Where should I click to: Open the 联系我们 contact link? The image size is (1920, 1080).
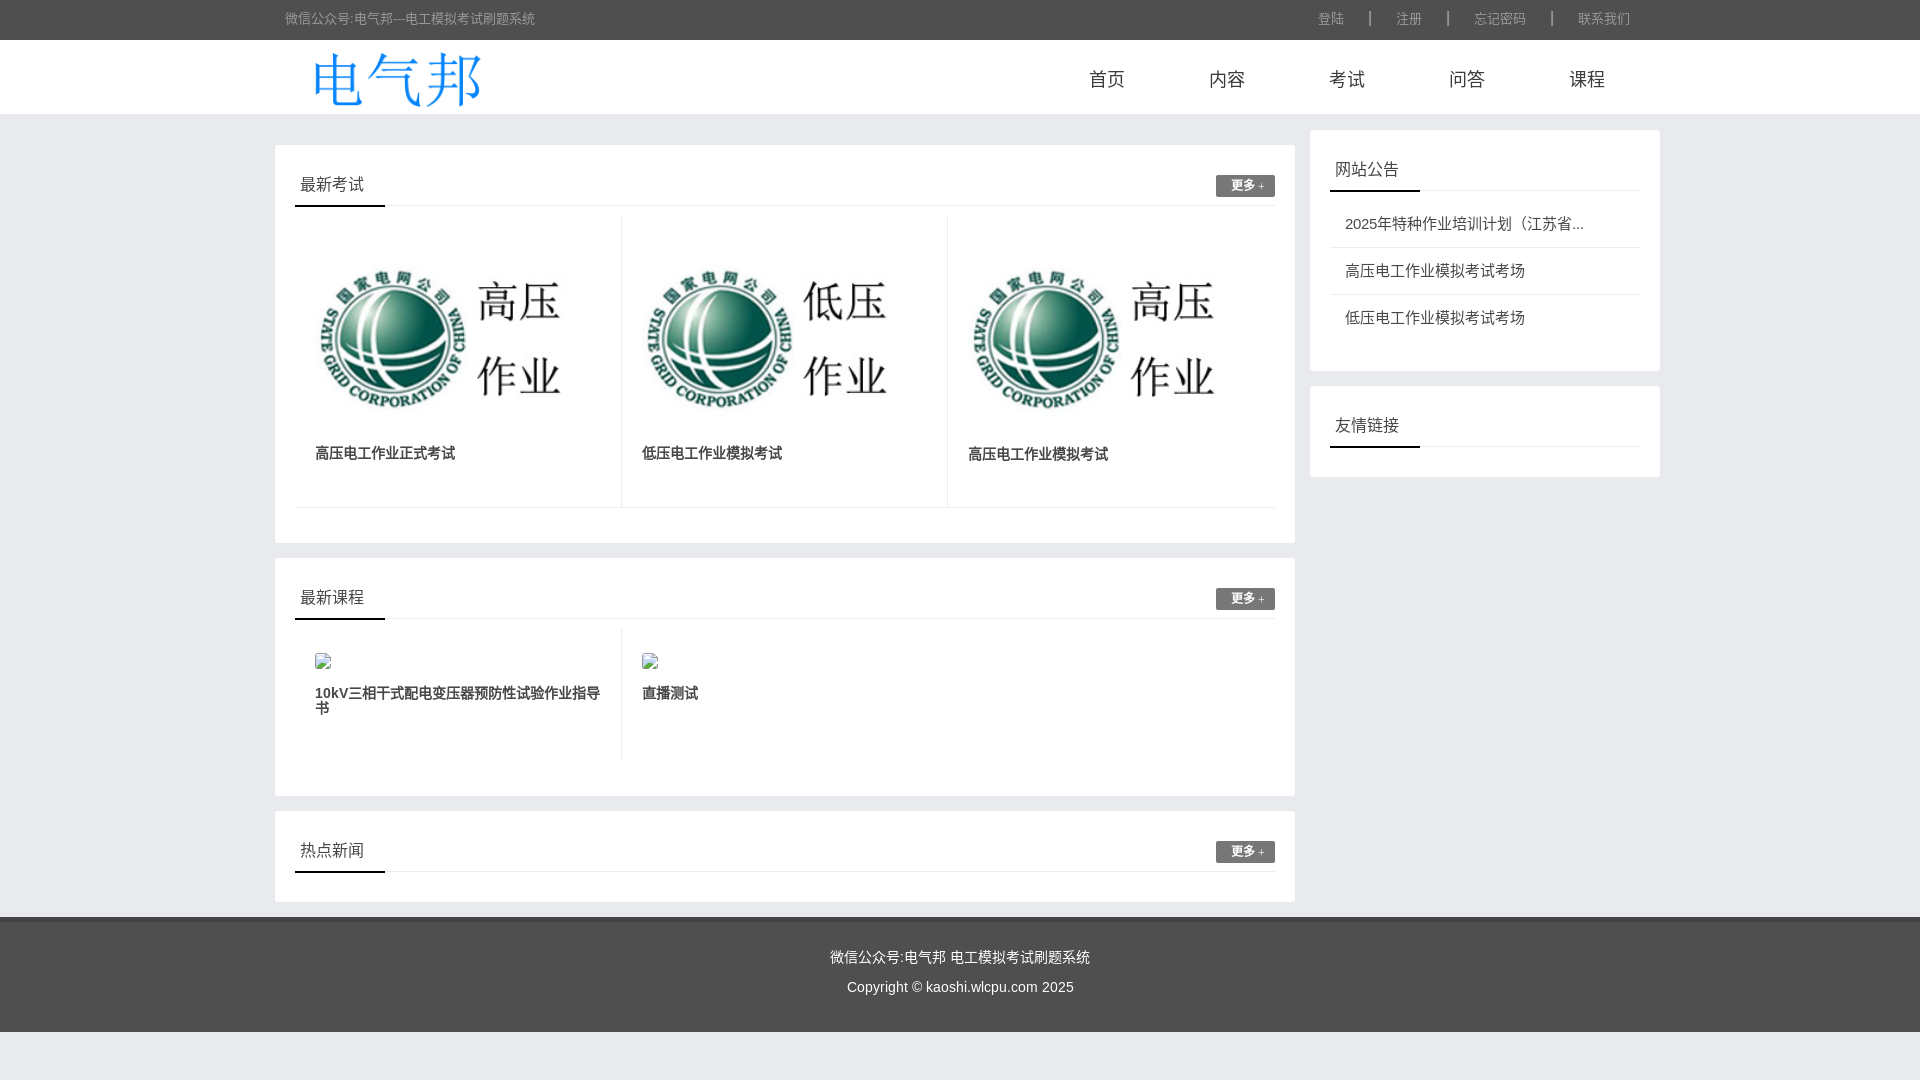1604,19
